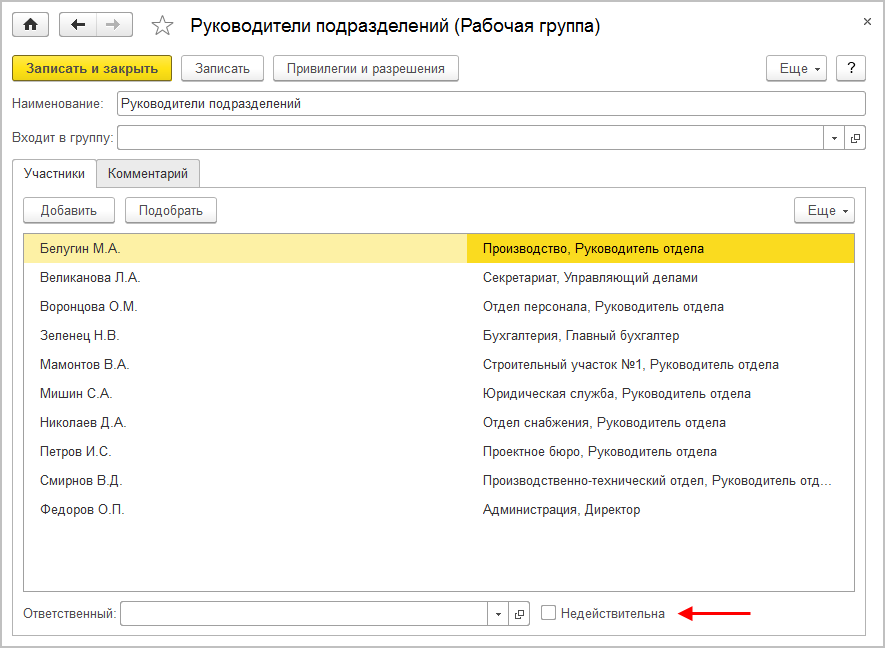Go to the home page icon
The image size is (885, 648).
click(30, 25)
